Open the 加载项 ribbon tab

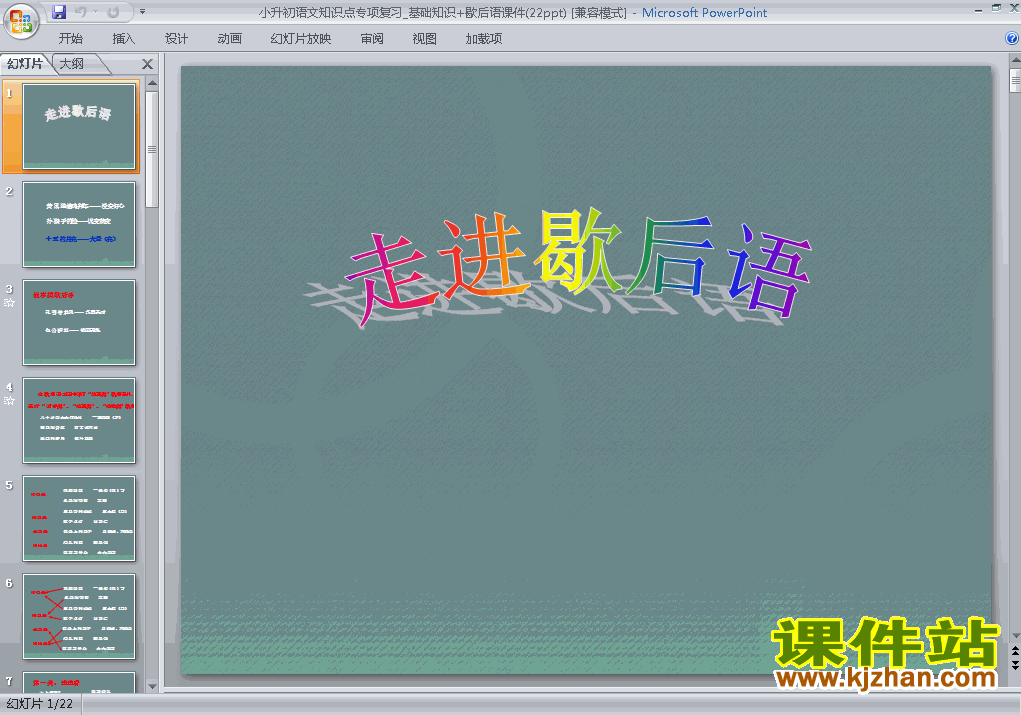[484, 38]
